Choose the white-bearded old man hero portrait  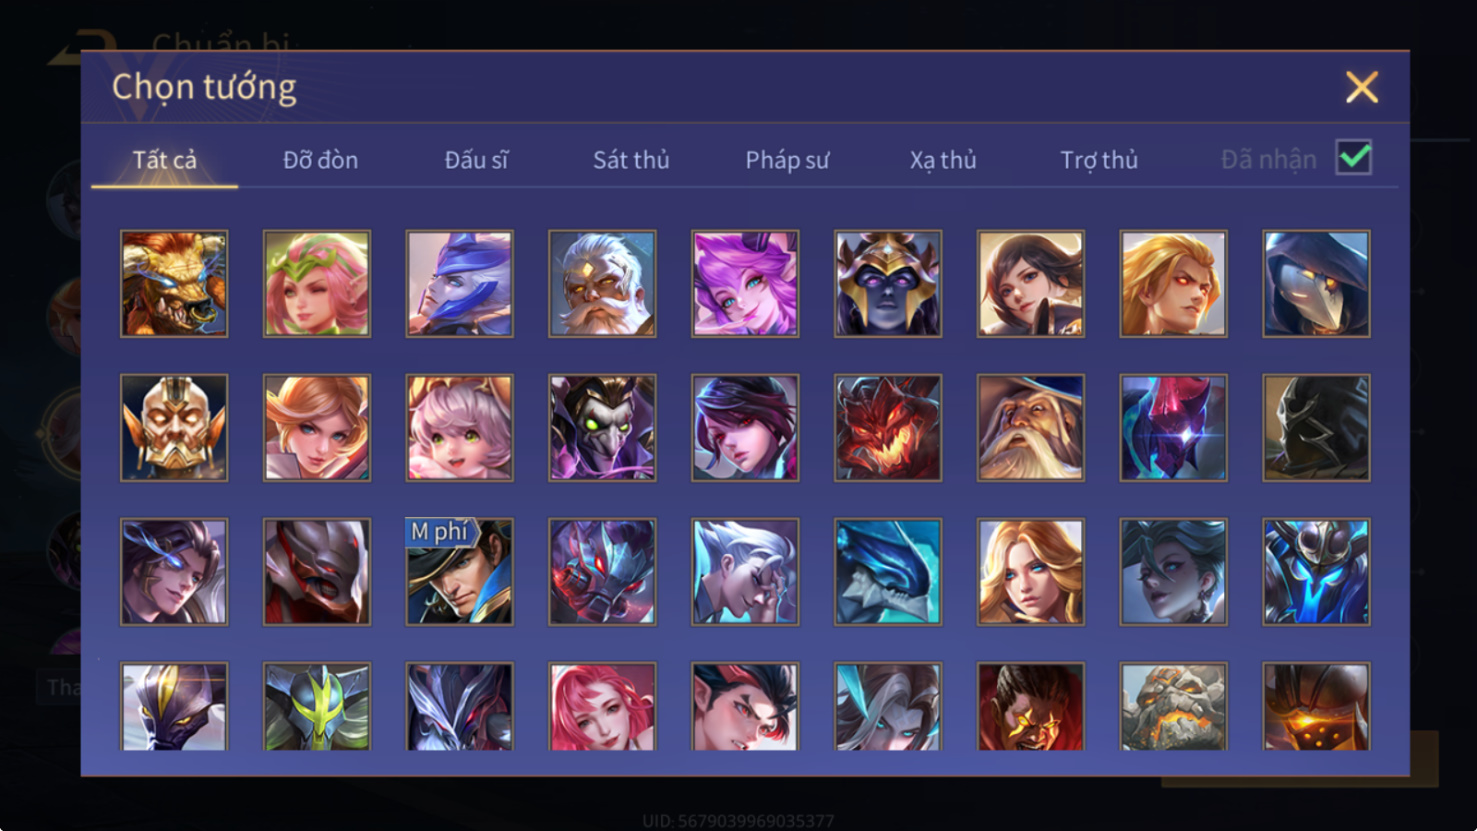click(x=602, y=284)
